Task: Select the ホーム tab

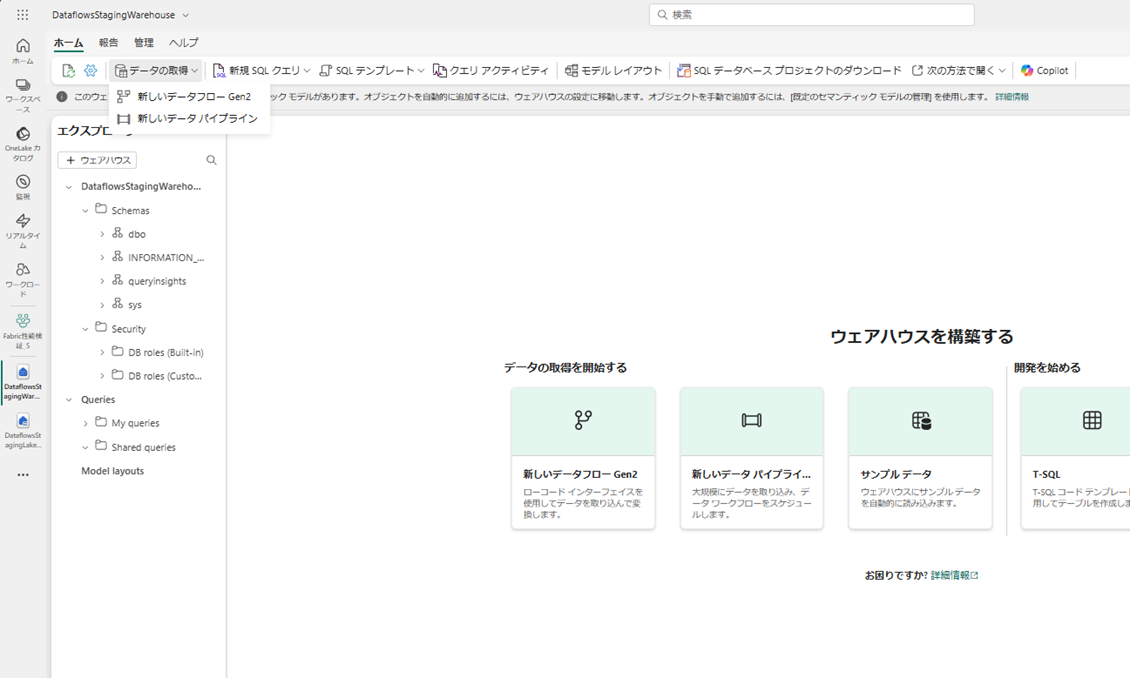Action: 68,43
